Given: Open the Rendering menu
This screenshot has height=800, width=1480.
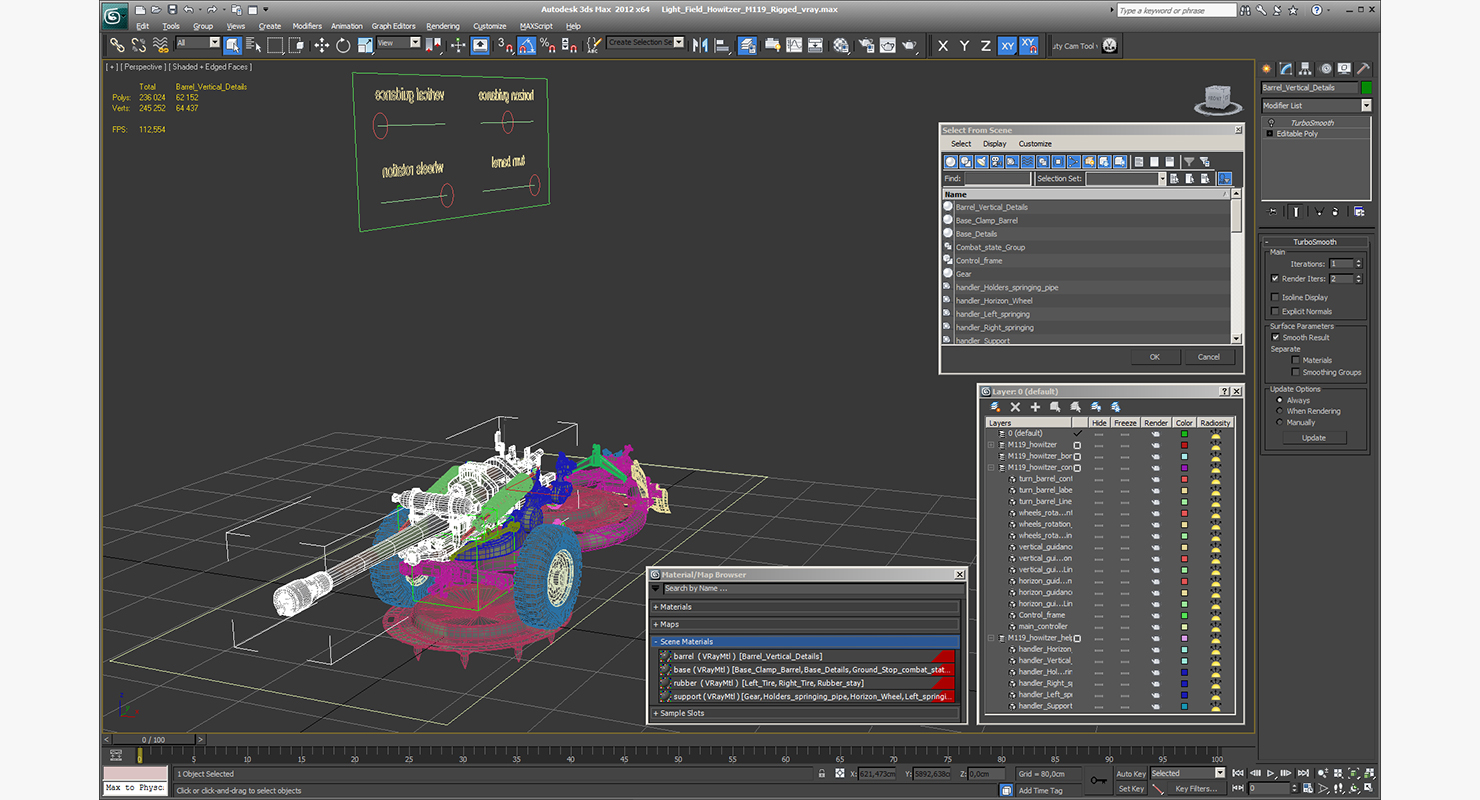Looking at the screenshot, I should pos(443,26).
